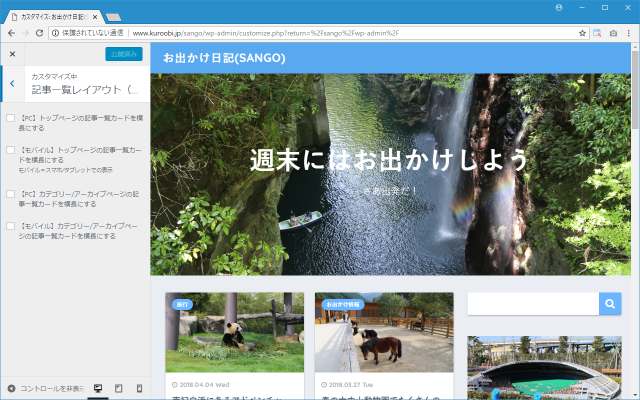
Task: Click the 公開済み publish button
Action: click(124, 54)
